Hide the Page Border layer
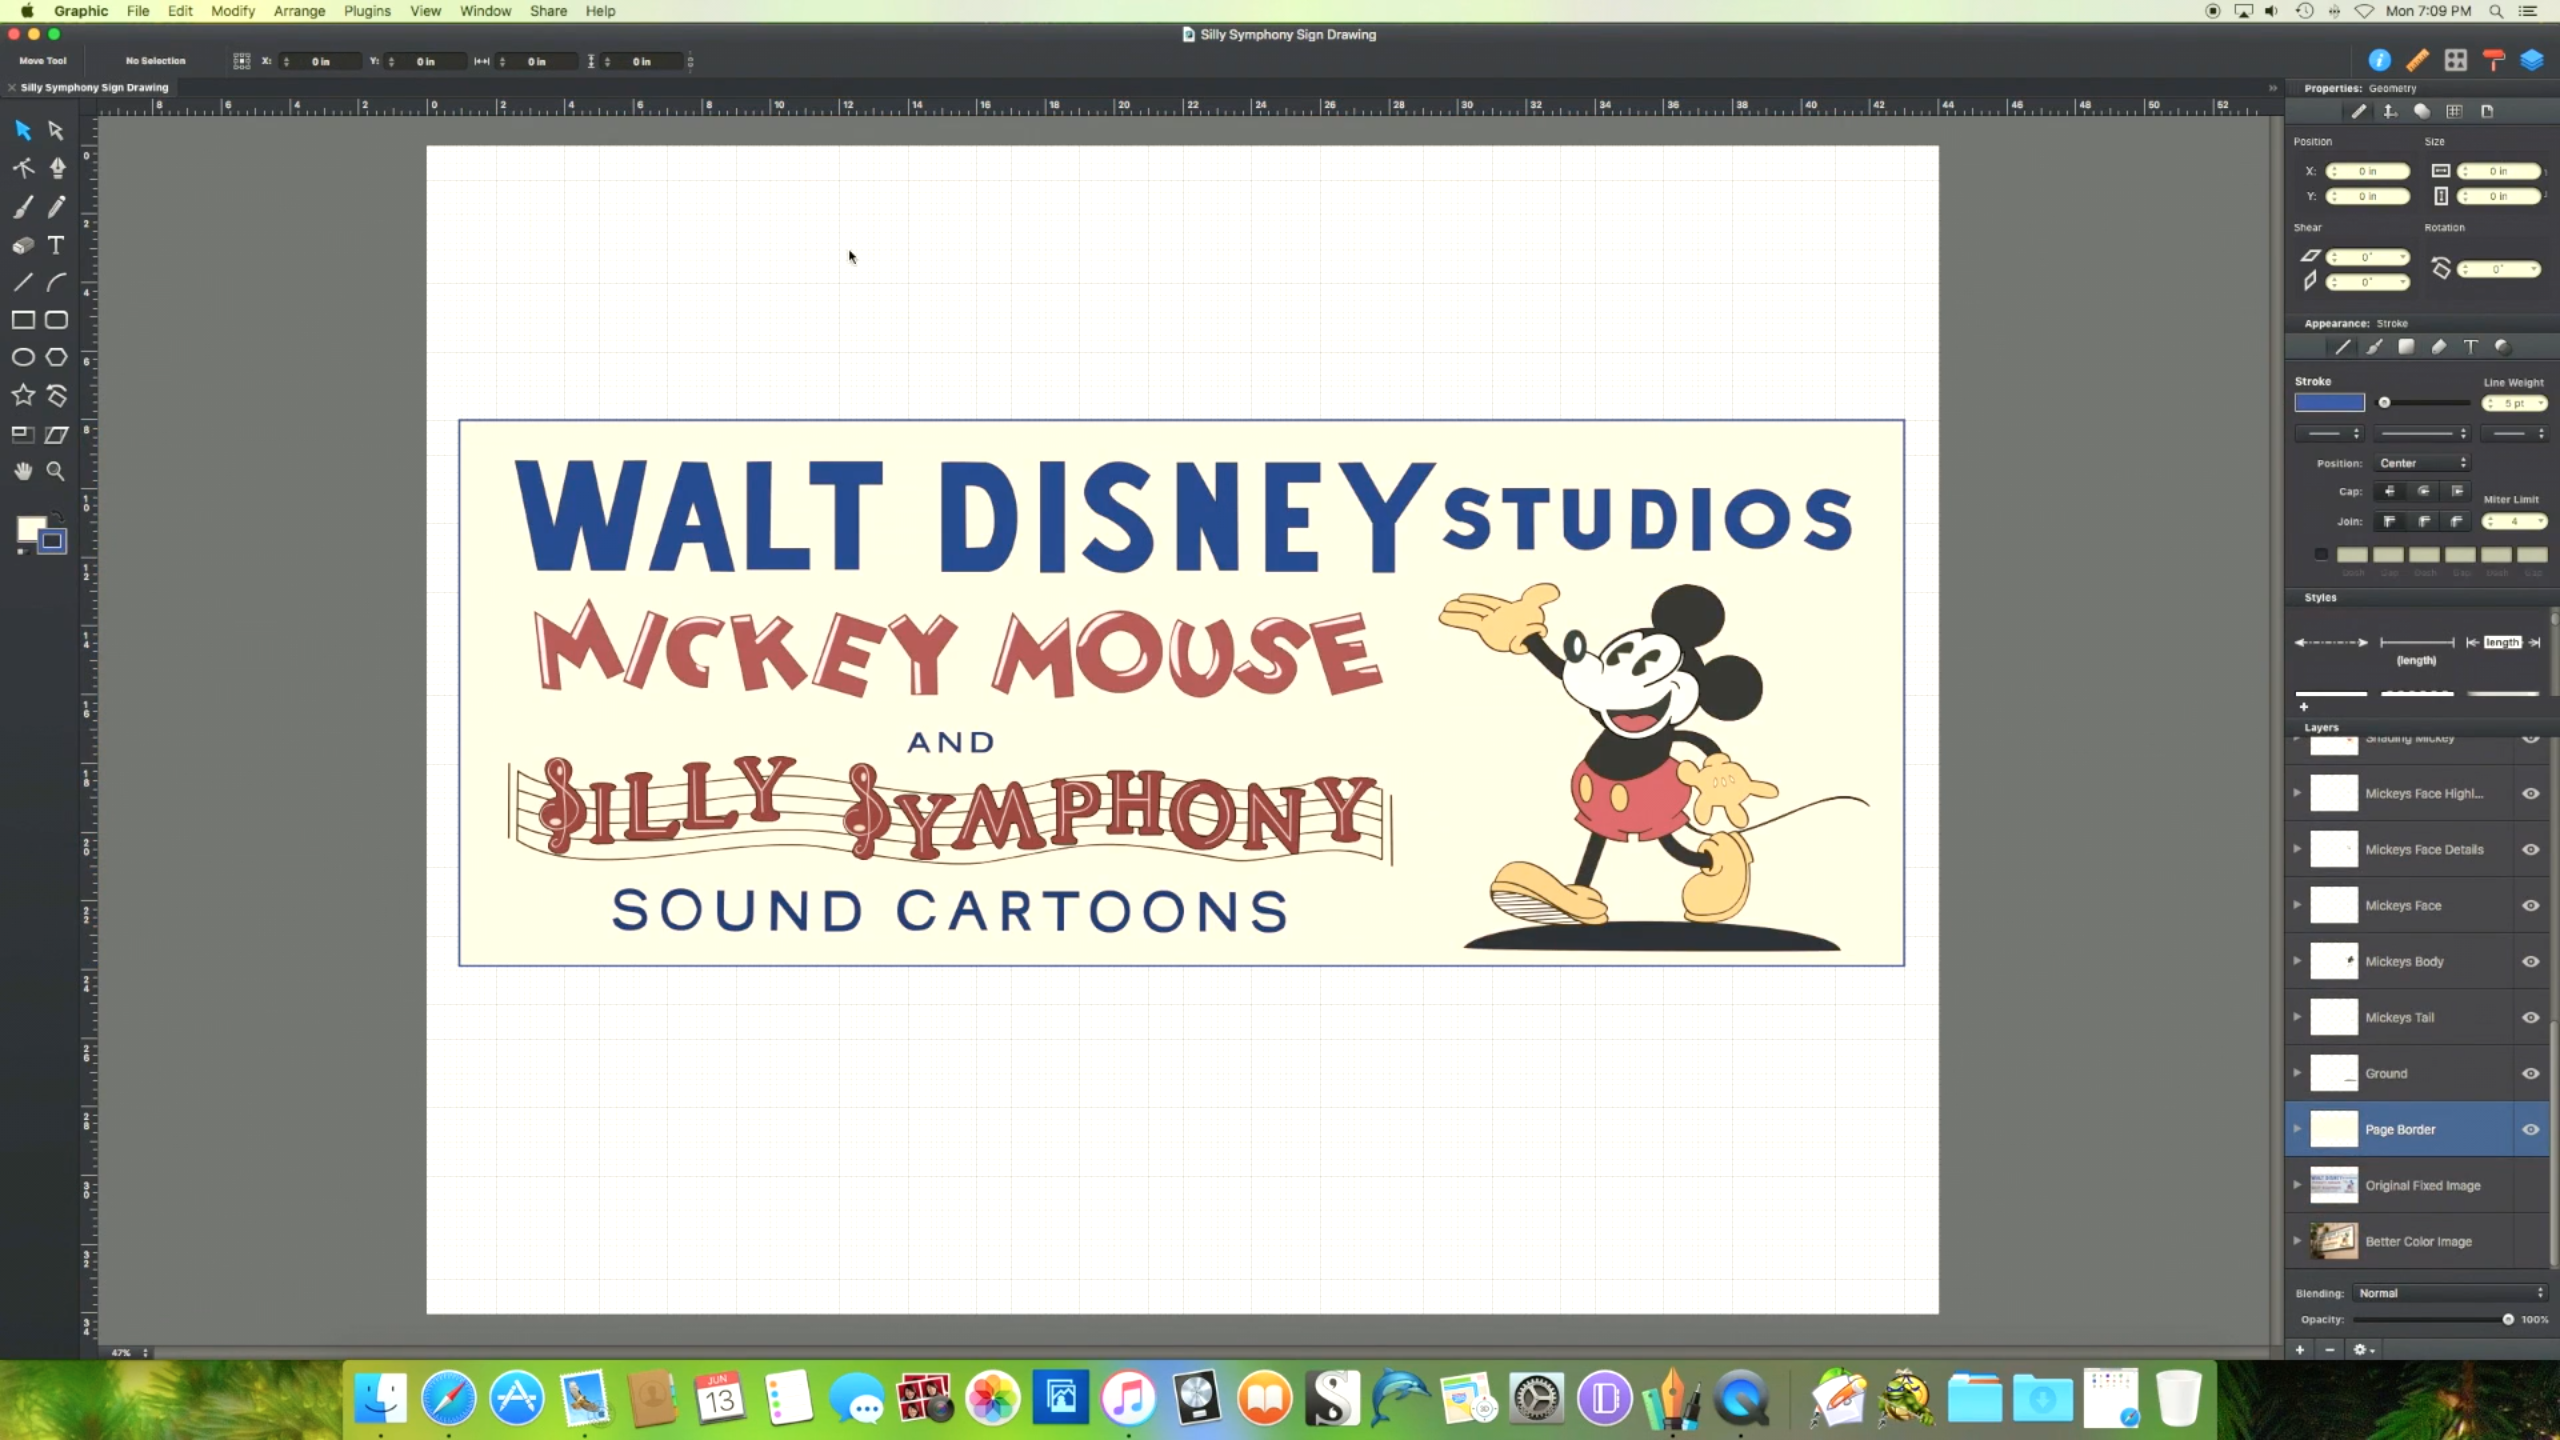Image resolution: width=2560 pixels, height=1440 pixels. pos(2530,1129)
